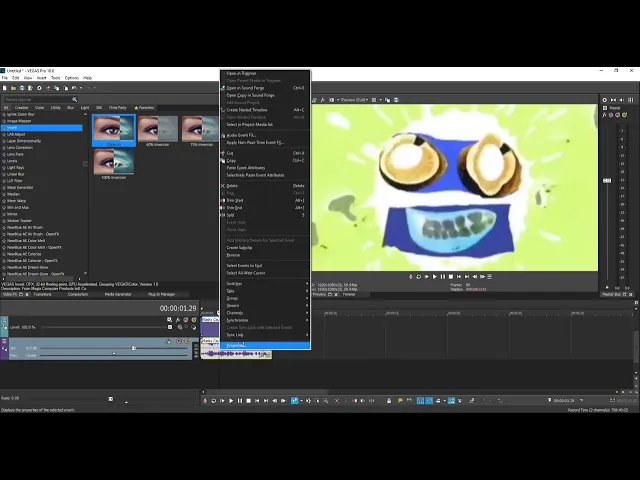640x480 pixels.
Task: Open the Auto Ripple mode dropdown arrow
Action: coord(444,401)
